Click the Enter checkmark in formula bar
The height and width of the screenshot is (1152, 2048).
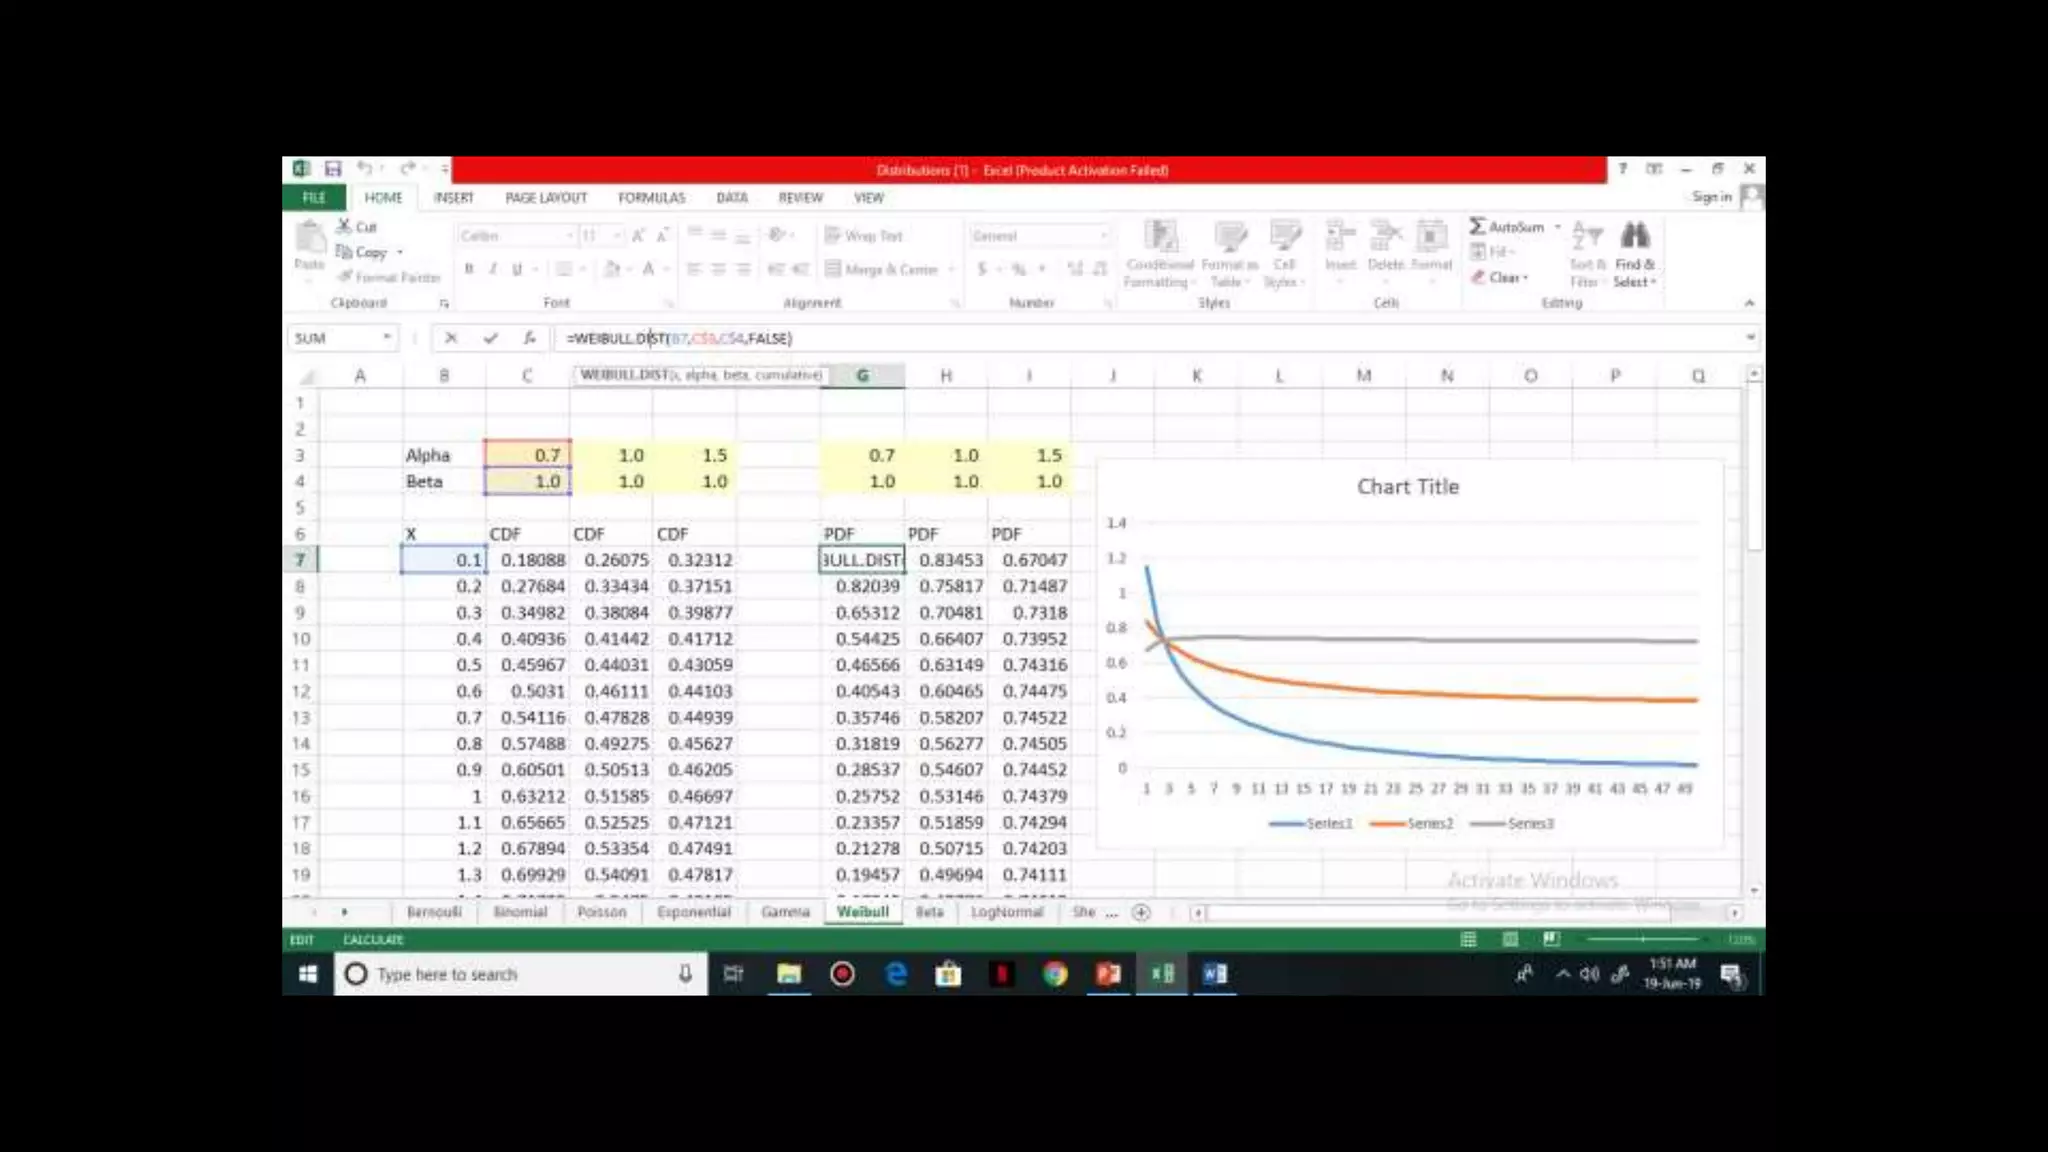pos(490,338)
